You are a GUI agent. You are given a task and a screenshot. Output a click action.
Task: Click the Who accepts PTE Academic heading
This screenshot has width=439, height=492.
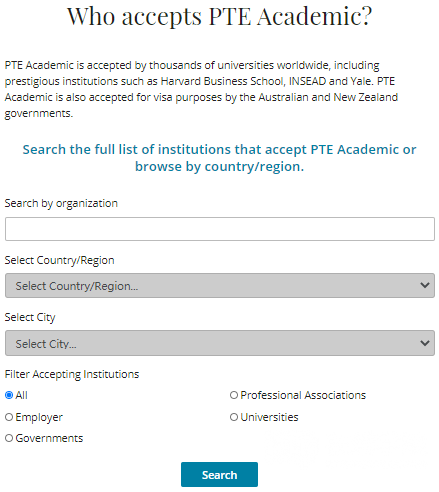click(x=220, y=16)
